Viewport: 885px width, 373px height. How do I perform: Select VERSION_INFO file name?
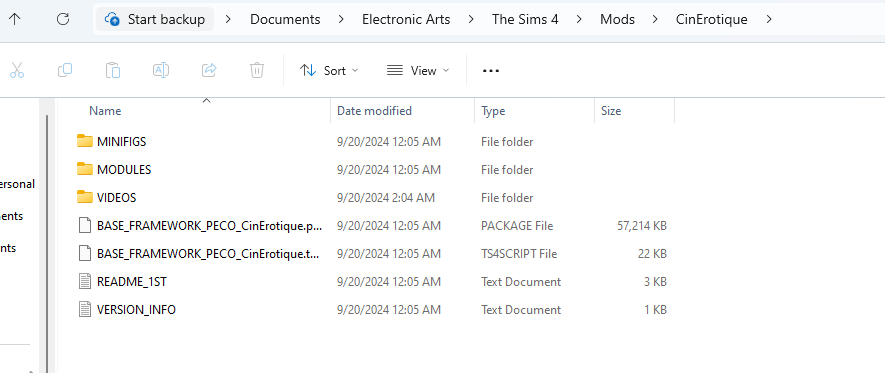pos(136,310)
